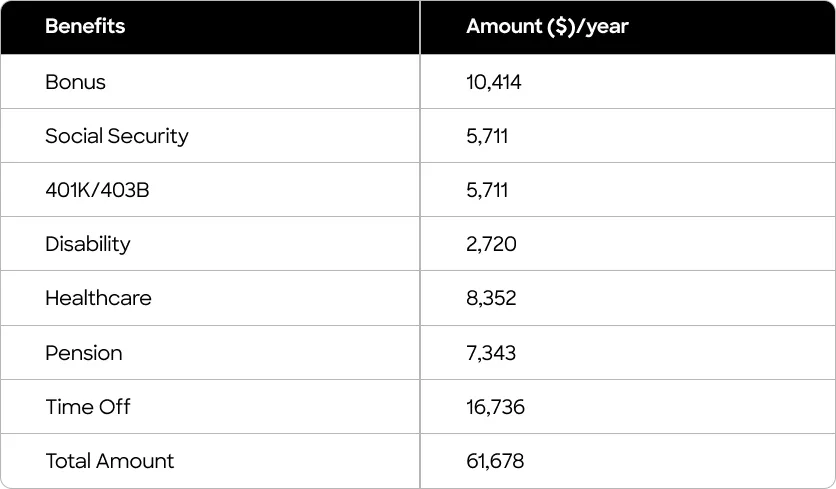Click the Benefits column header
836x489 pixels.
(x=85, y=26)
